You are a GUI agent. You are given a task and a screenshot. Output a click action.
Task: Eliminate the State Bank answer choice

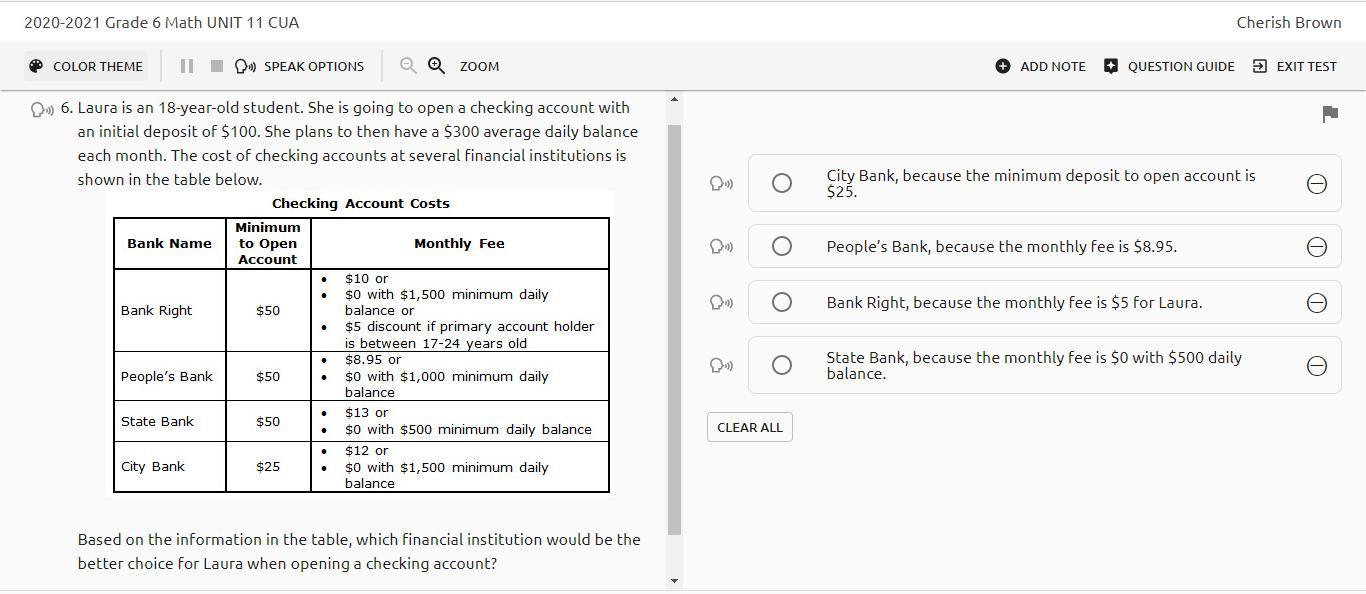(x=1317, y=365)
